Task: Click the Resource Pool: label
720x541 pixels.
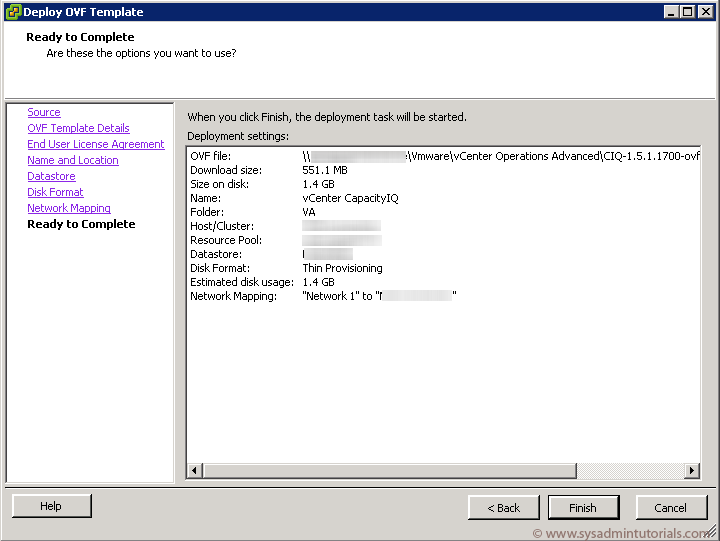Action: tap(226, 240)
